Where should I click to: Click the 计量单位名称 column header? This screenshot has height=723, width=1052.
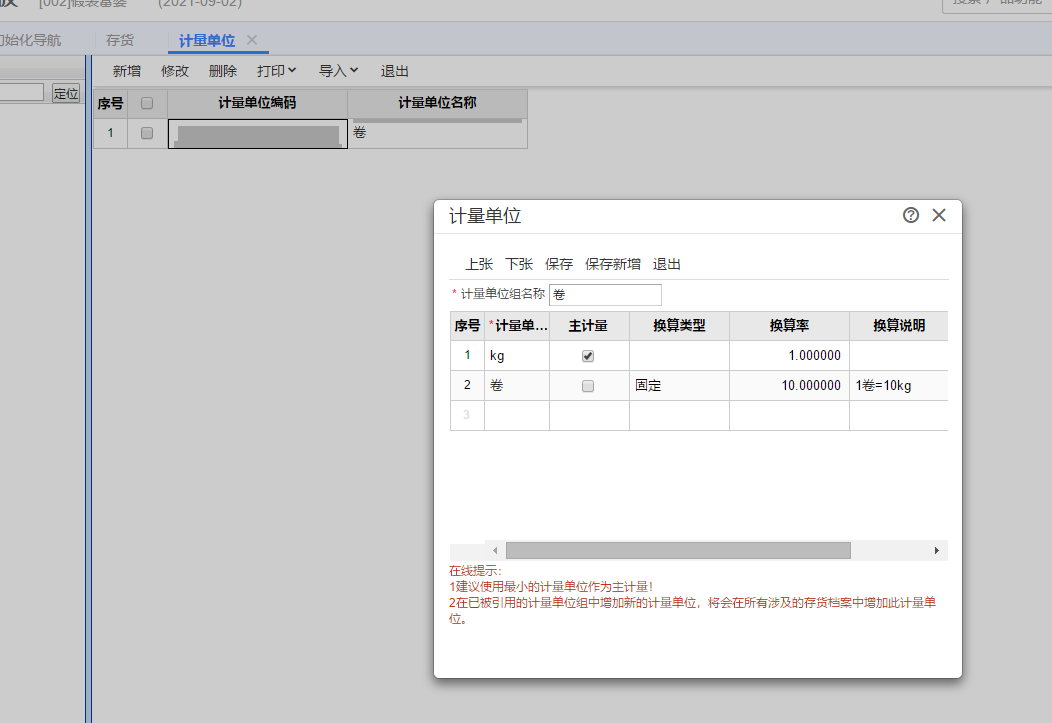437,103
